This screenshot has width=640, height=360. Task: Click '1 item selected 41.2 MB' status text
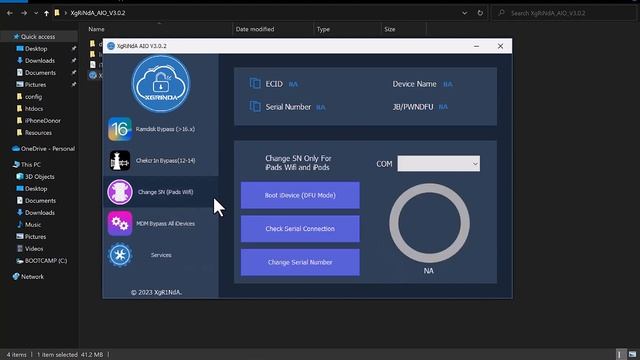(x=70, y=355)
